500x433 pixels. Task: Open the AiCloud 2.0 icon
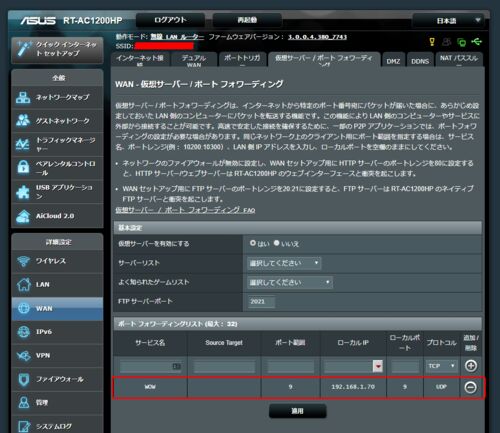(23, 216)
